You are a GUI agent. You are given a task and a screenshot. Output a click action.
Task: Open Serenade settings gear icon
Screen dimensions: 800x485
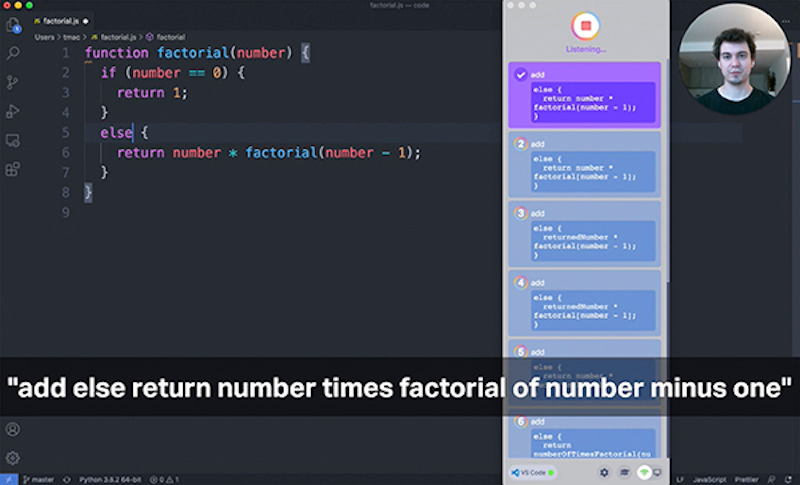[x=604, y=472]
